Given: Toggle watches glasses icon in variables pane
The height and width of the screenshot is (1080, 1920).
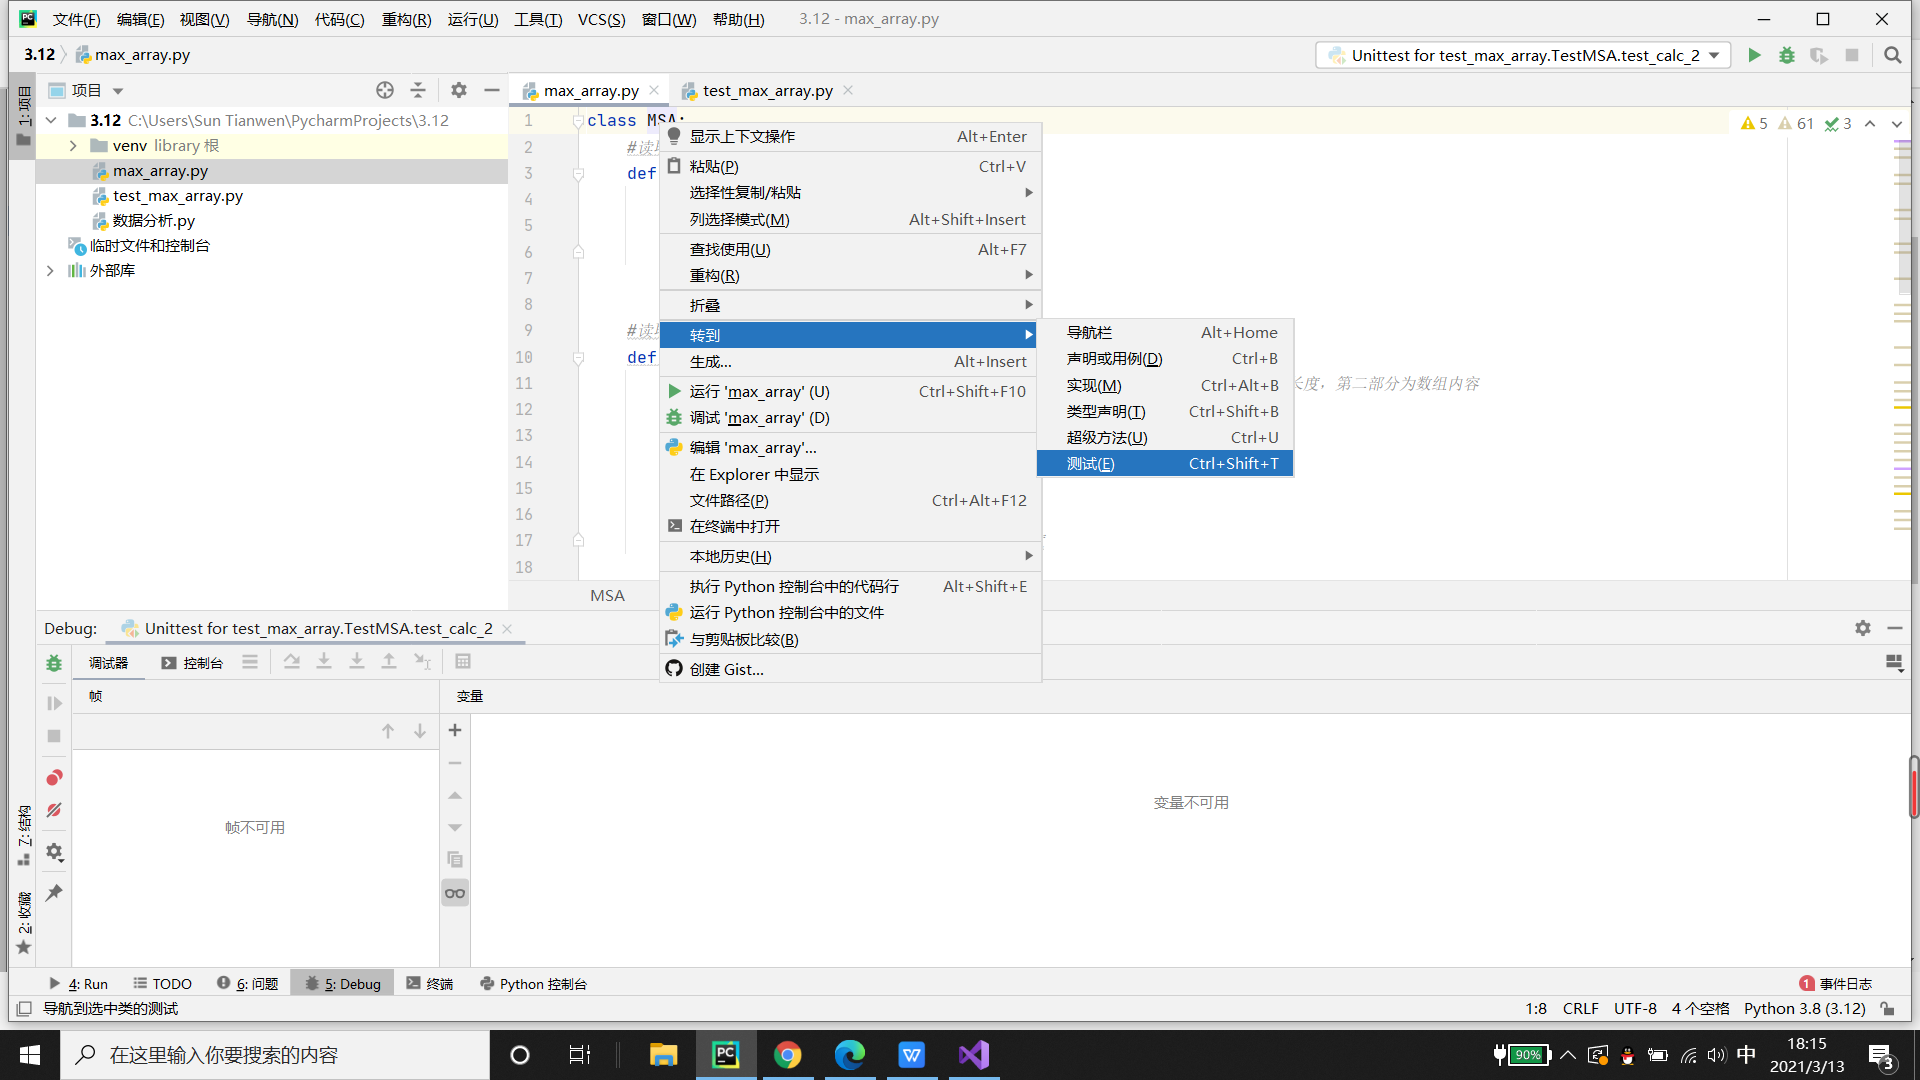Looking at the screenshot, I should [x=455, y=893].
